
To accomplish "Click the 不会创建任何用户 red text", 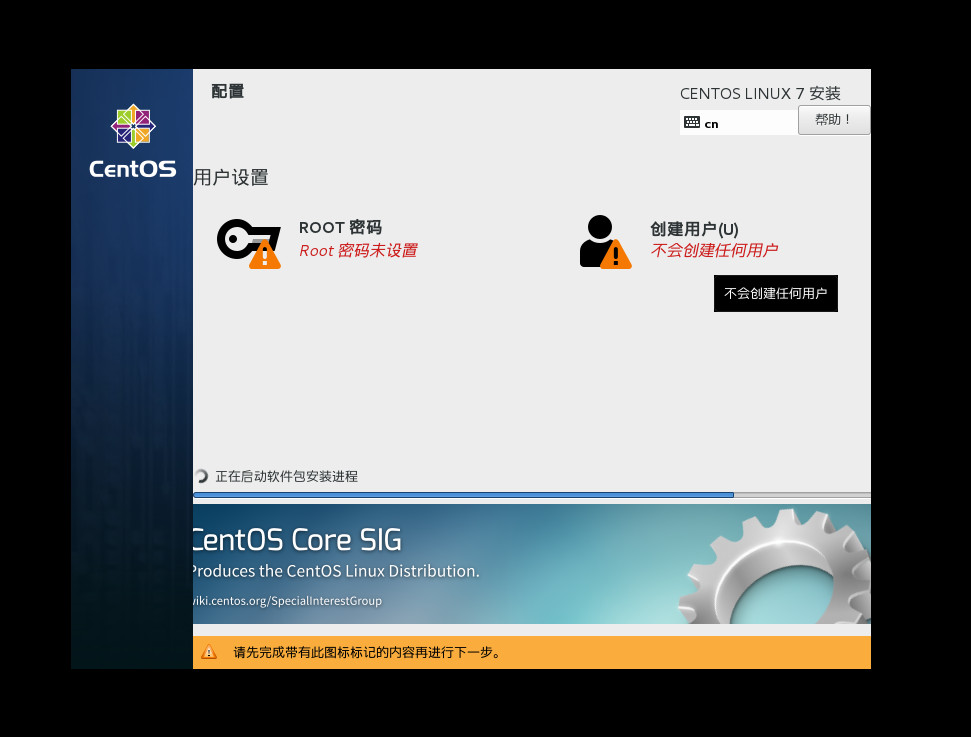I will [713, 250].
